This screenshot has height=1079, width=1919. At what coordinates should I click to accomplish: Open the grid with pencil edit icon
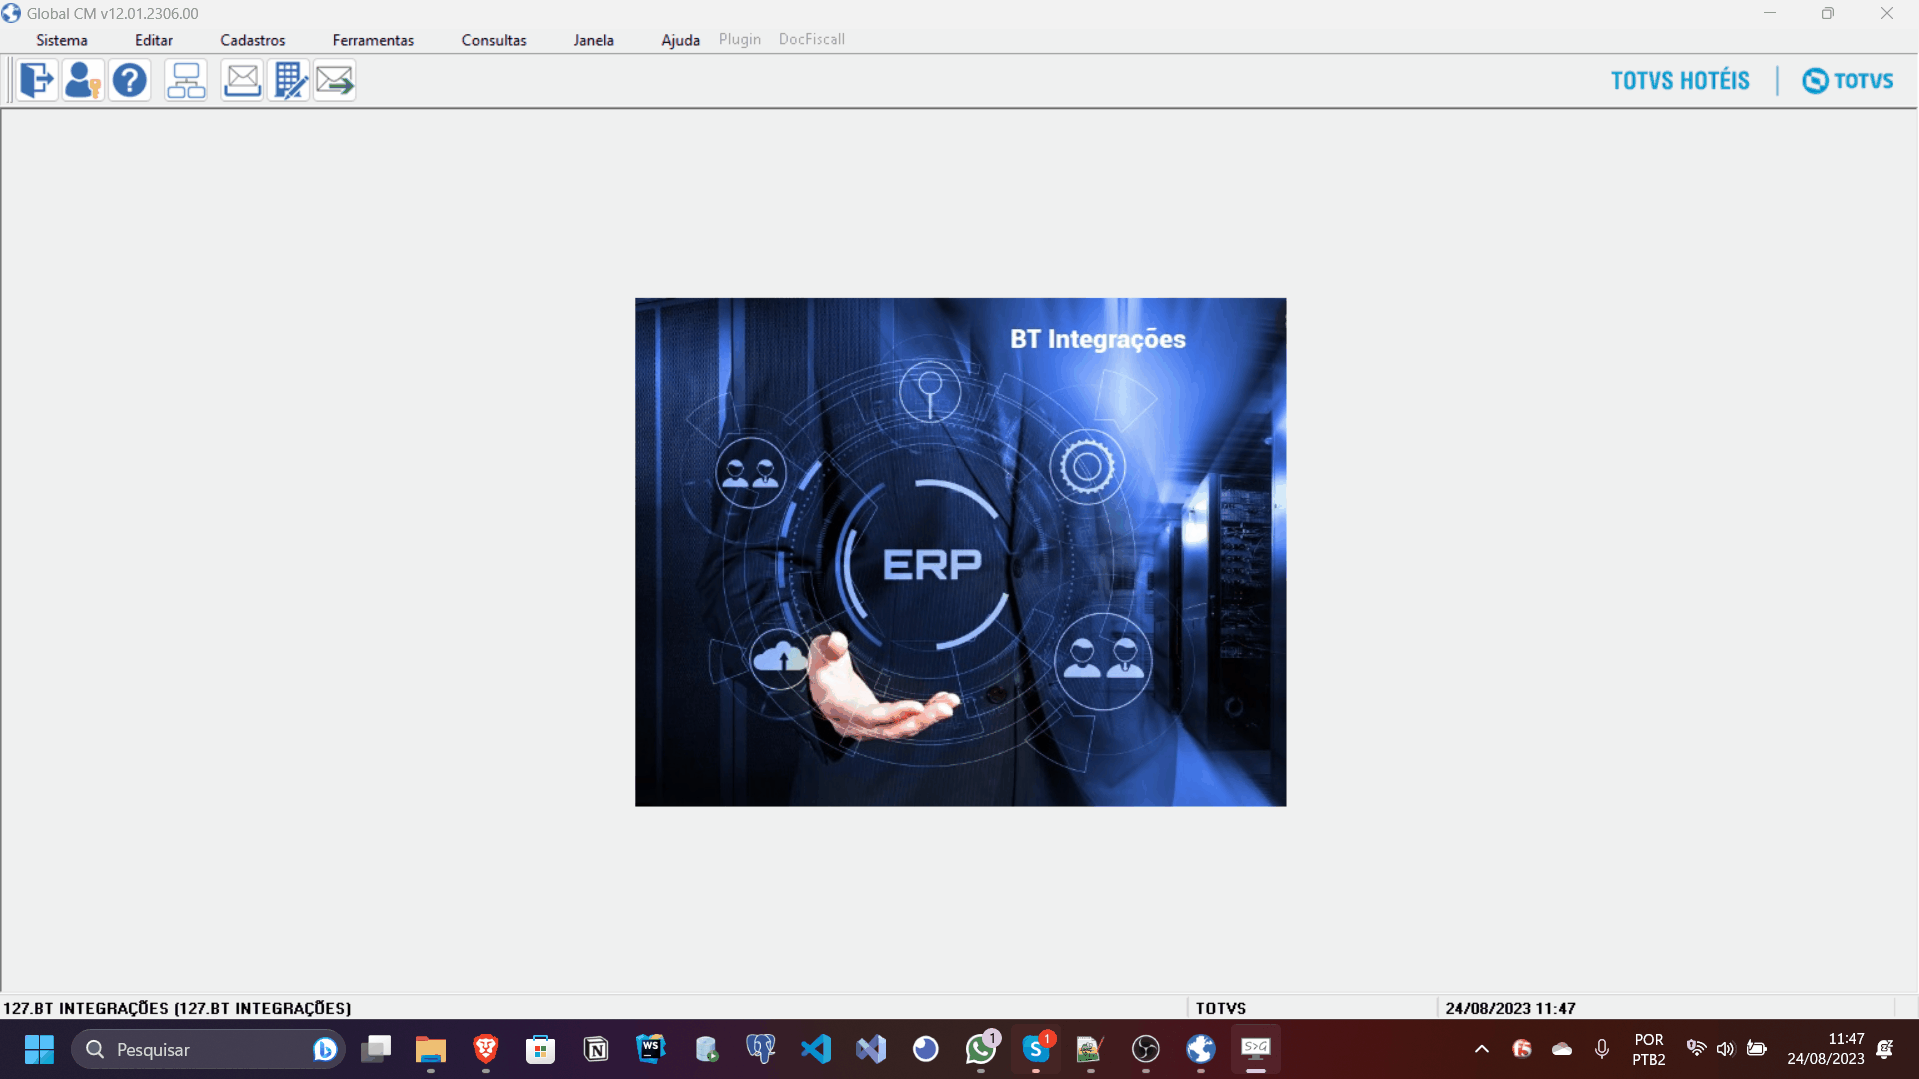pos(289,80)
